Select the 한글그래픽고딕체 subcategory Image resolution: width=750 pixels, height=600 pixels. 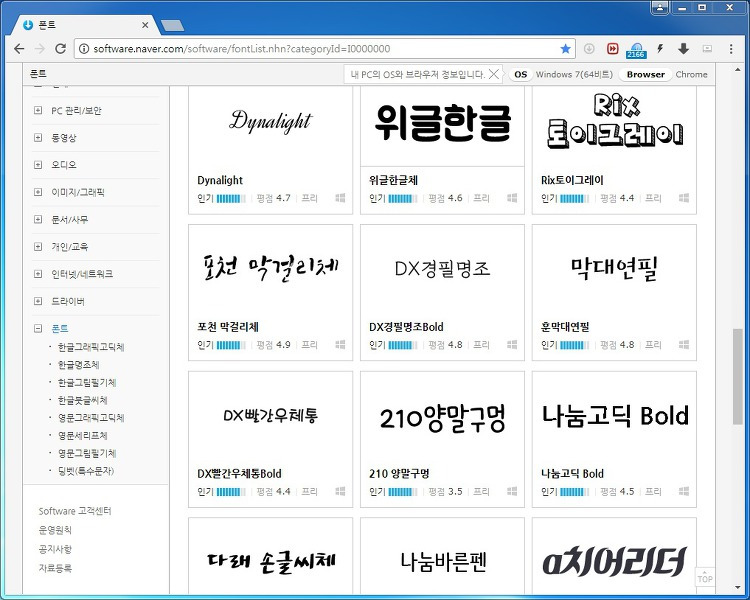coord(91,347)
